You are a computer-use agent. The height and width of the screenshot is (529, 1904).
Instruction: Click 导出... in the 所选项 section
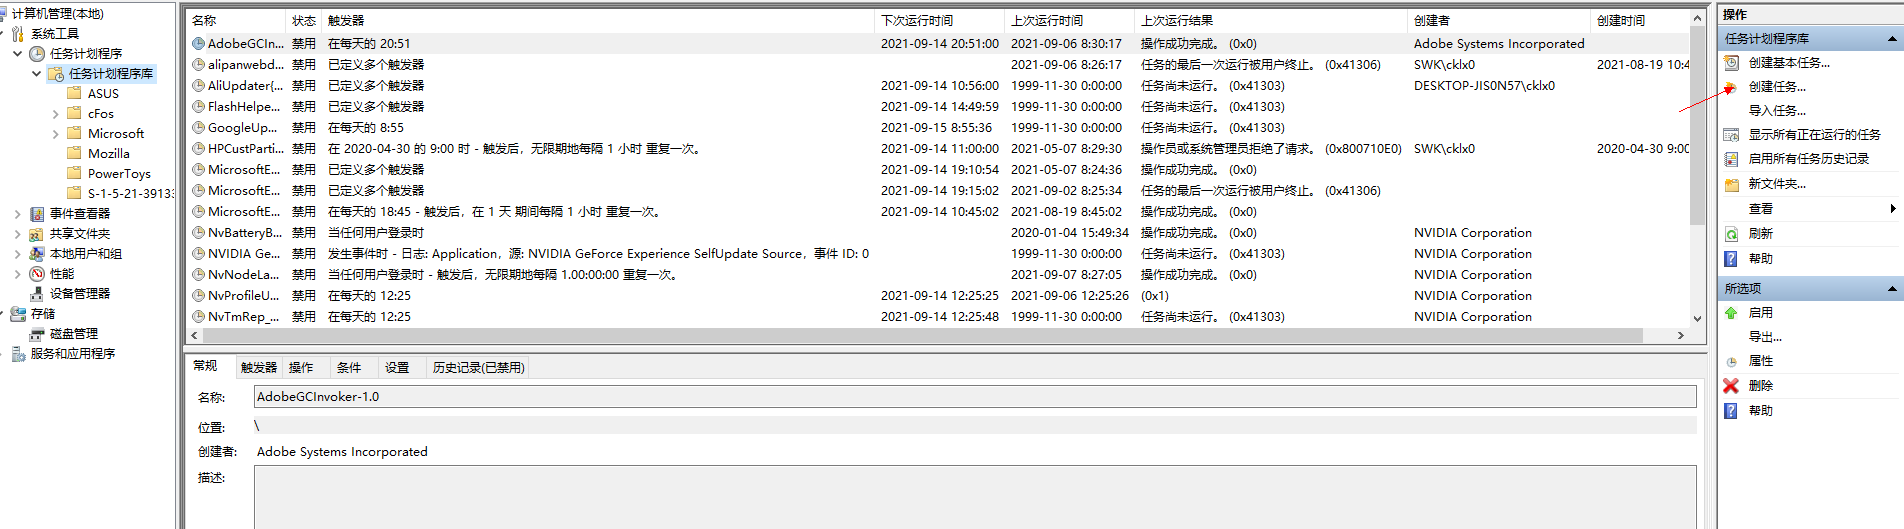coord(1765,337)
